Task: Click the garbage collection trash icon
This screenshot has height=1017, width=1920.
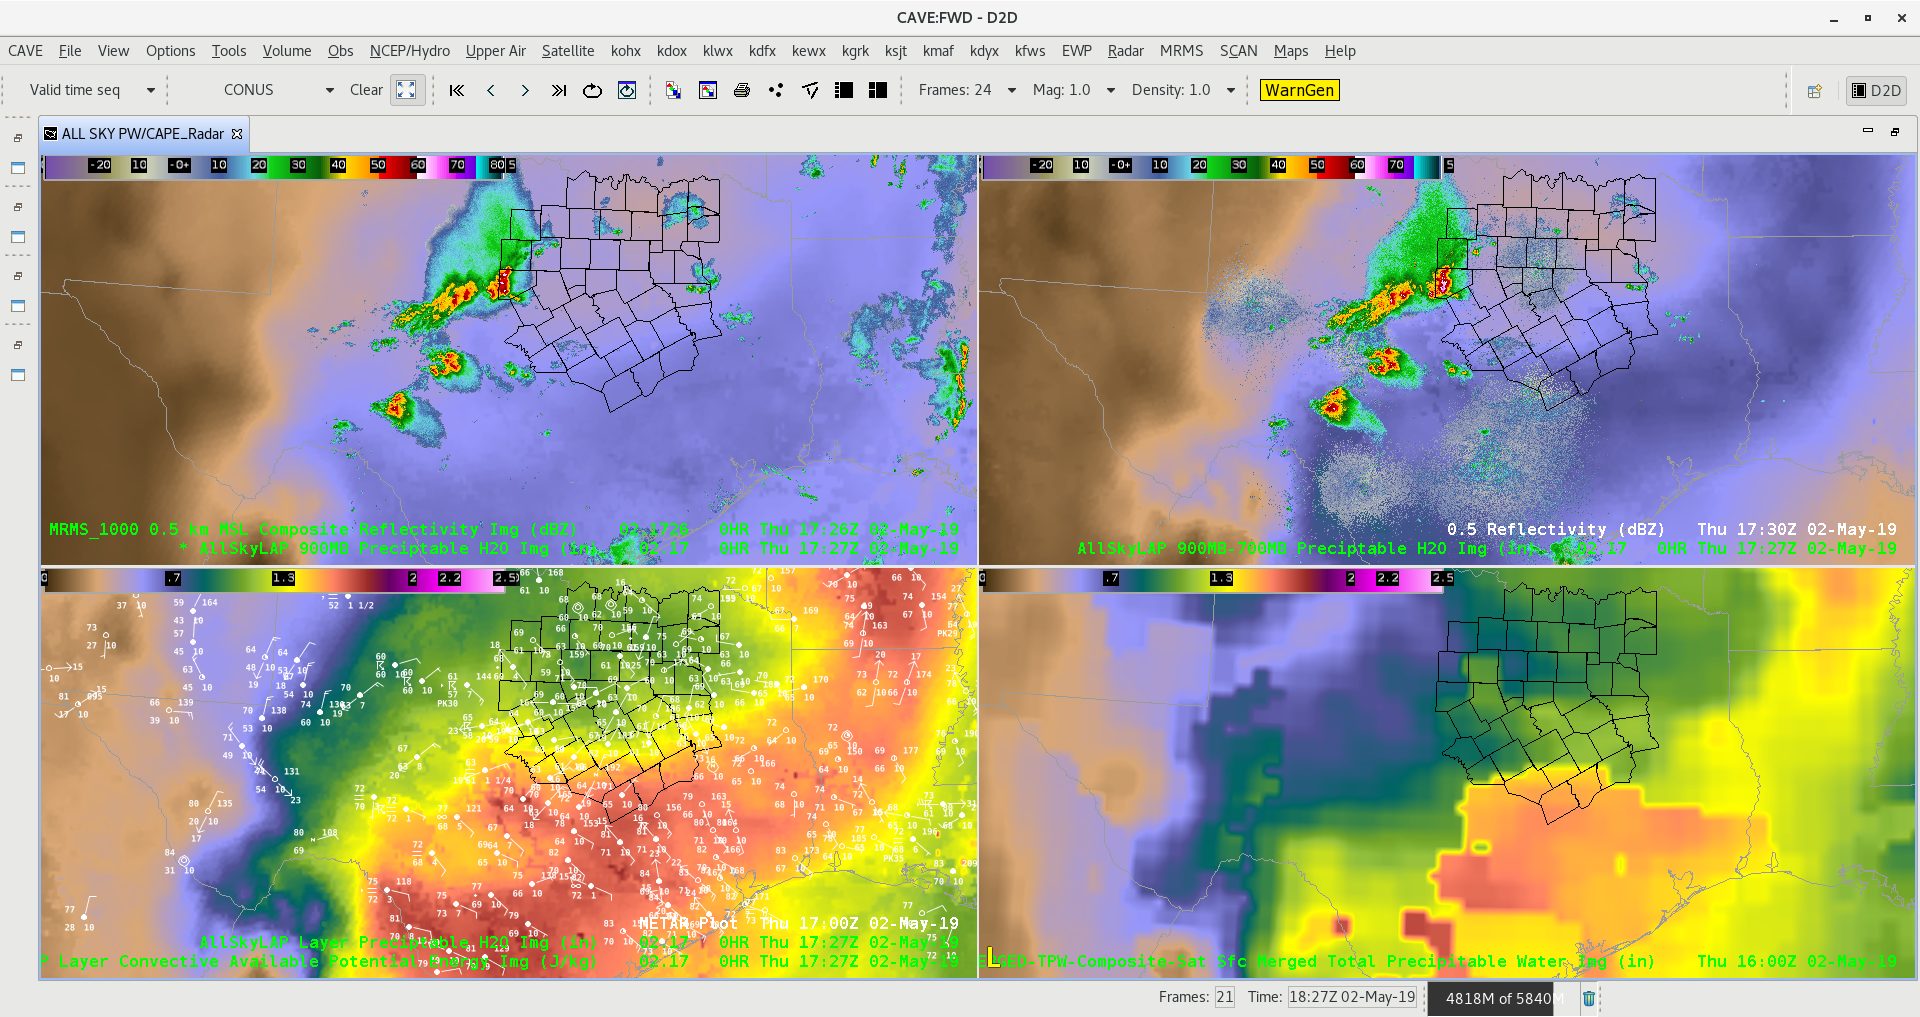Action: click(x=1589, y=998)
